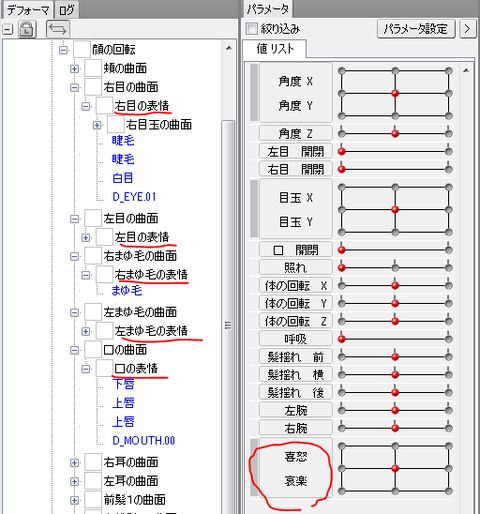Toggle the box beside 口の曲面

(x=93, y=349)
